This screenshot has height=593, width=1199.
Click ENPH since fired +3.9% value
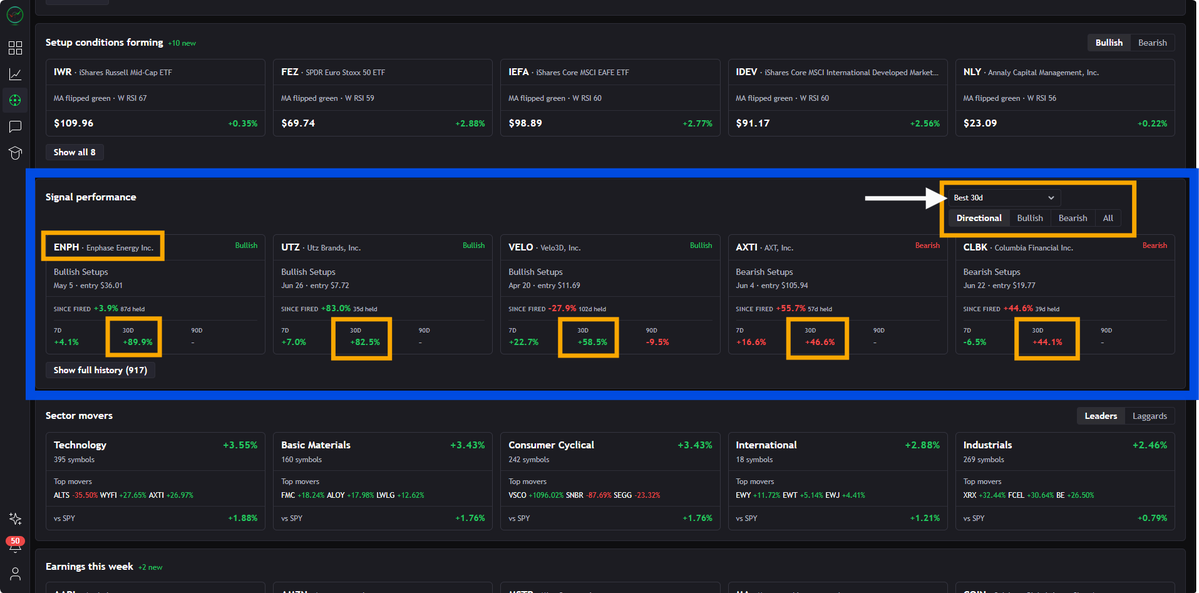click(x=104, y=308)
